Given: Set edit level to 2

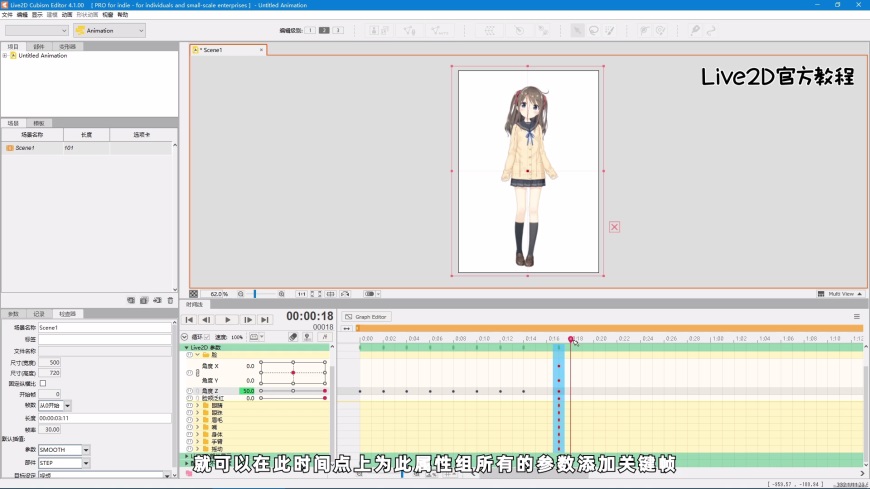Looking at the screenshot, I should pos(324,31).
